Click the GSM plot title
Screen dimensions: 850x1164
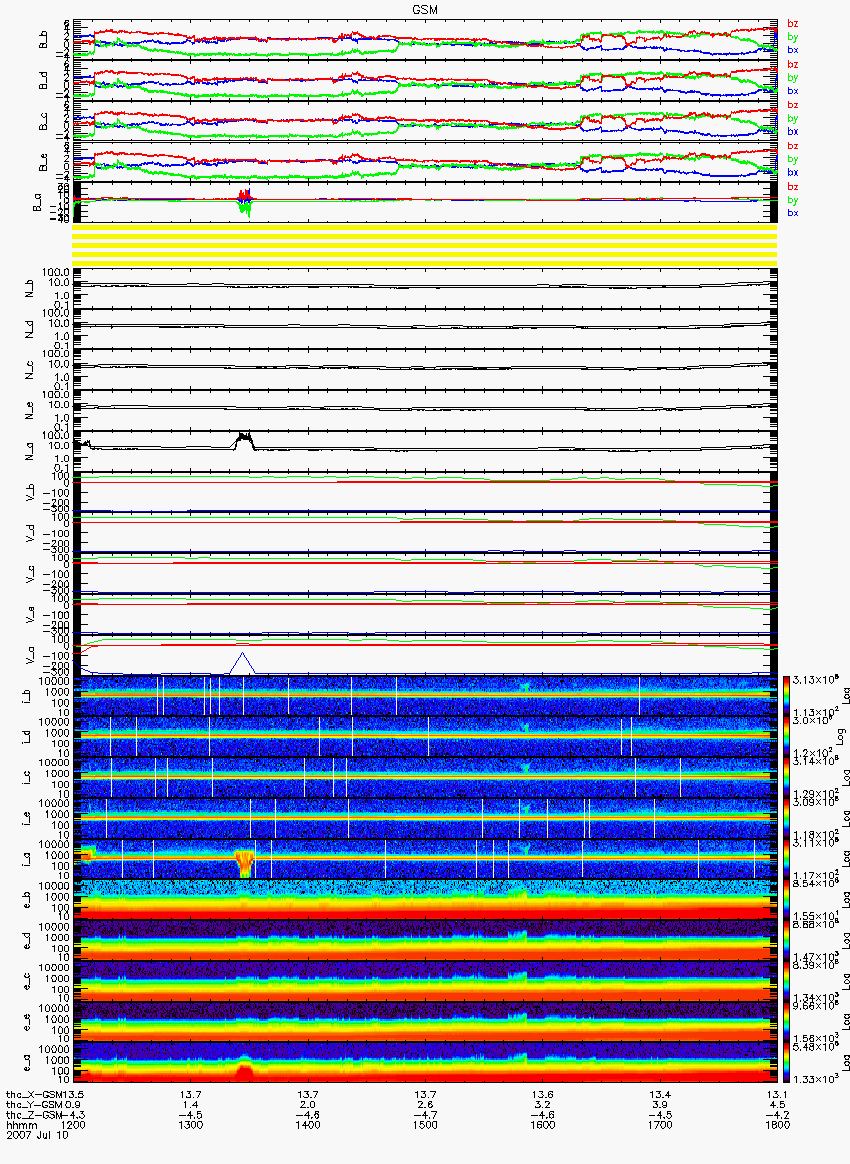[x=425, y=10]
